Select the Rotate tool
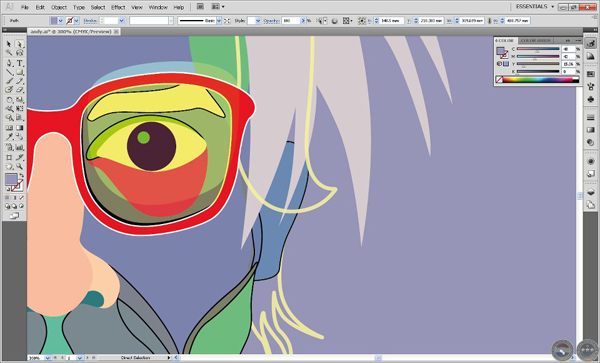This screenshot has width=600, height=363. point(9,100)
